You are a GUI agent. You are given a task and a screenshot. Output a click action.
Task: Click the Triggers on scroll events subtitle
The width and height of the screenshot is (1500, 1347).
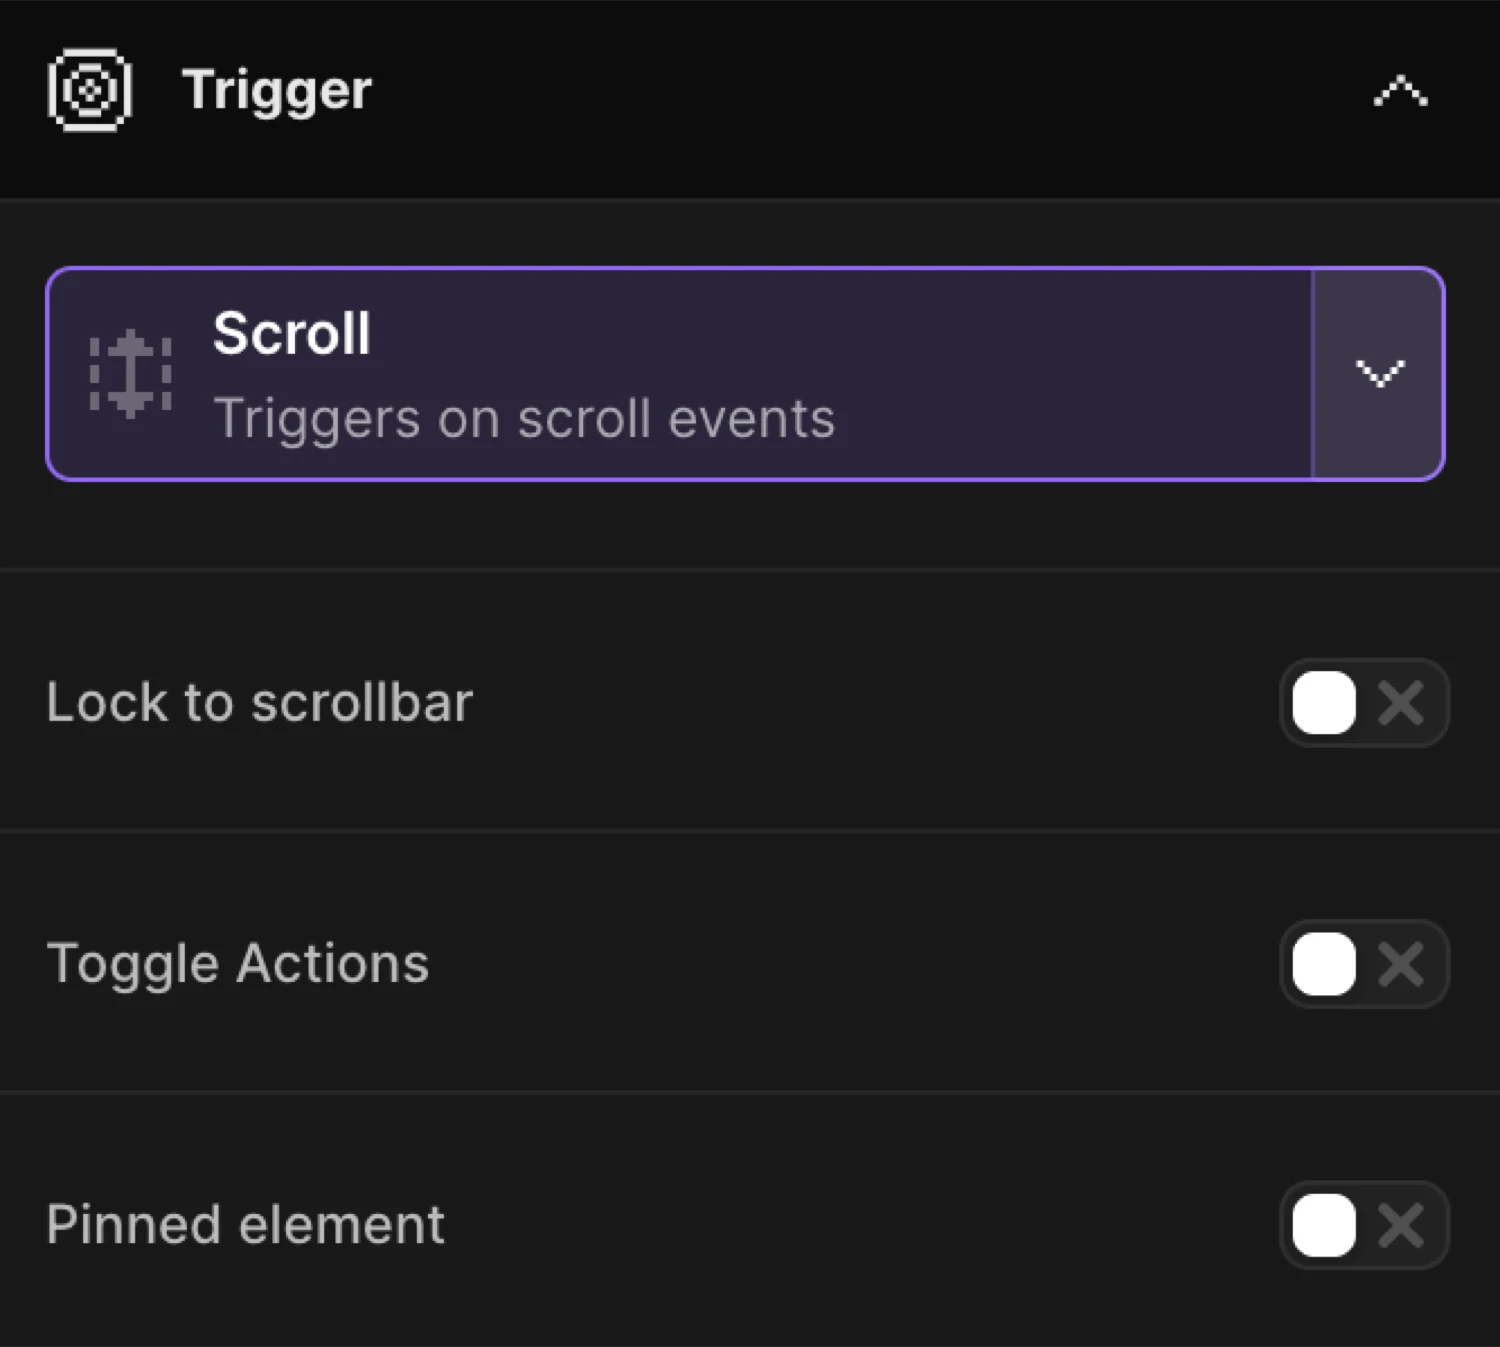(x=524, y=418)
